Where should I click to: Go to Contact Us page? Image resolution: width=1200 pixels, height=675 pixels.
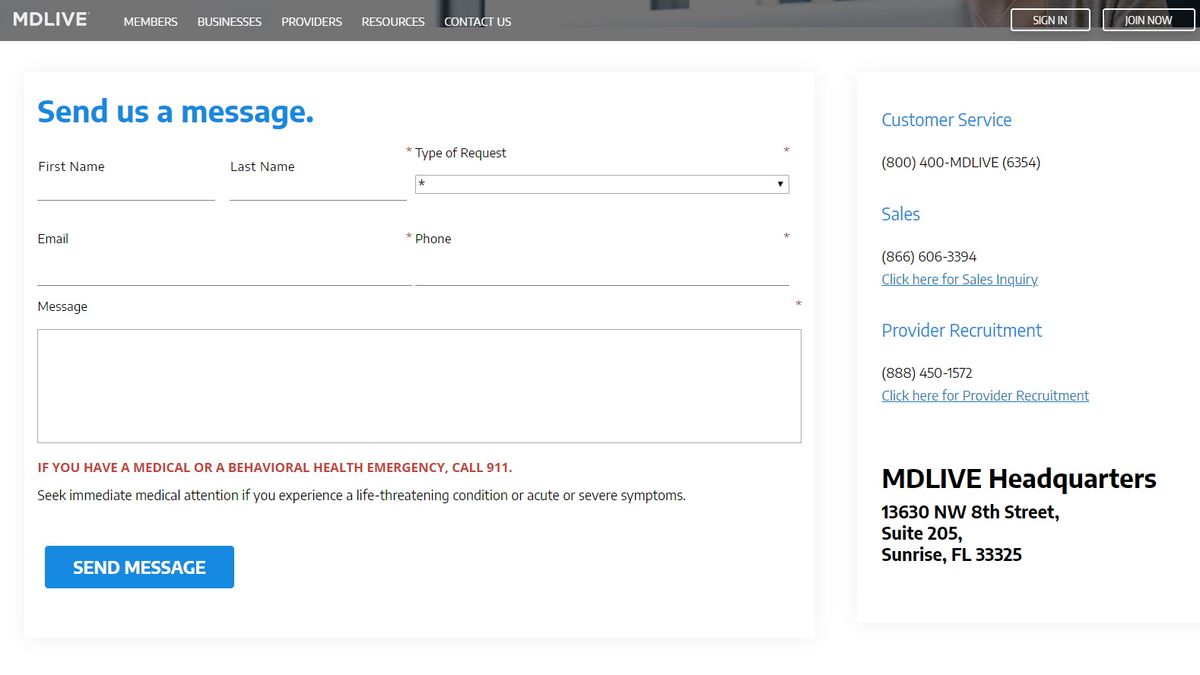click(477, 21)
